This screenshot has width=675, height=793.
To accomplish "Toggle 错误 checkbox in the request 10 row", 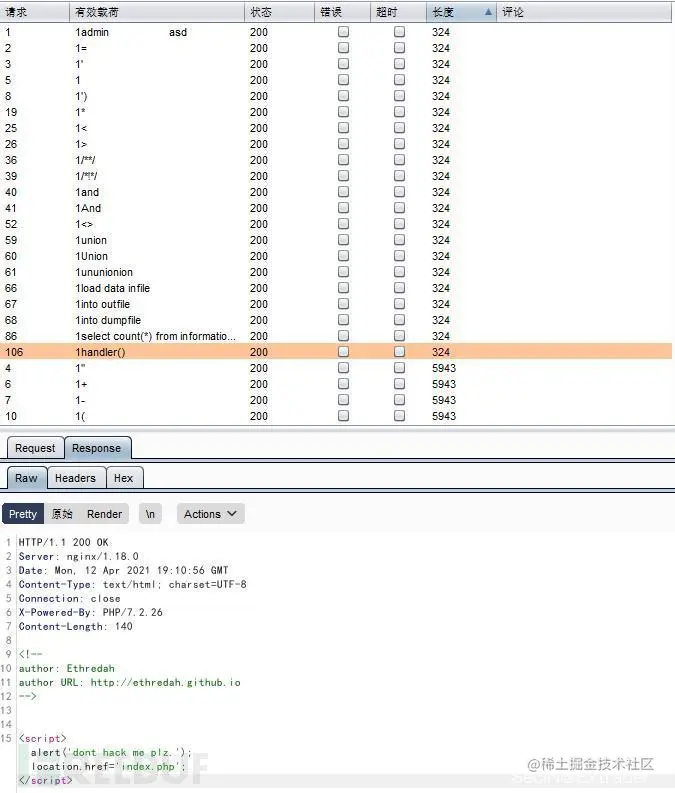I will click(343, 416).
